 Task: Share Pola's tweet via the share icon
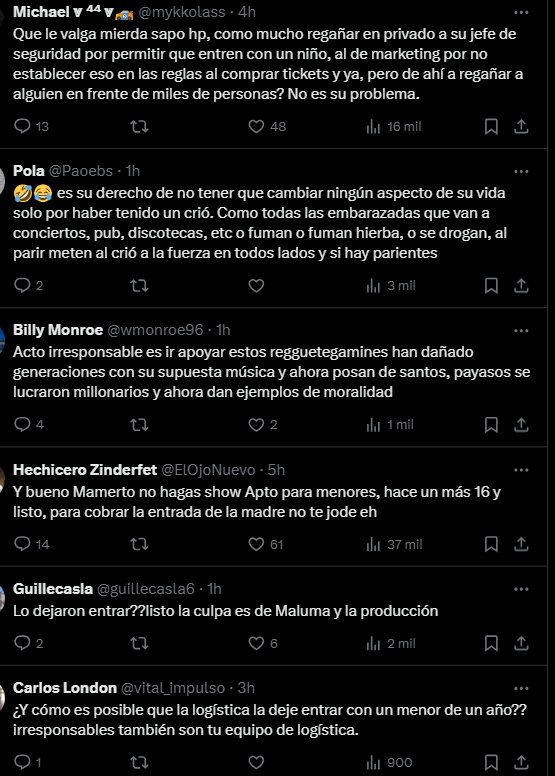(521, 286)
